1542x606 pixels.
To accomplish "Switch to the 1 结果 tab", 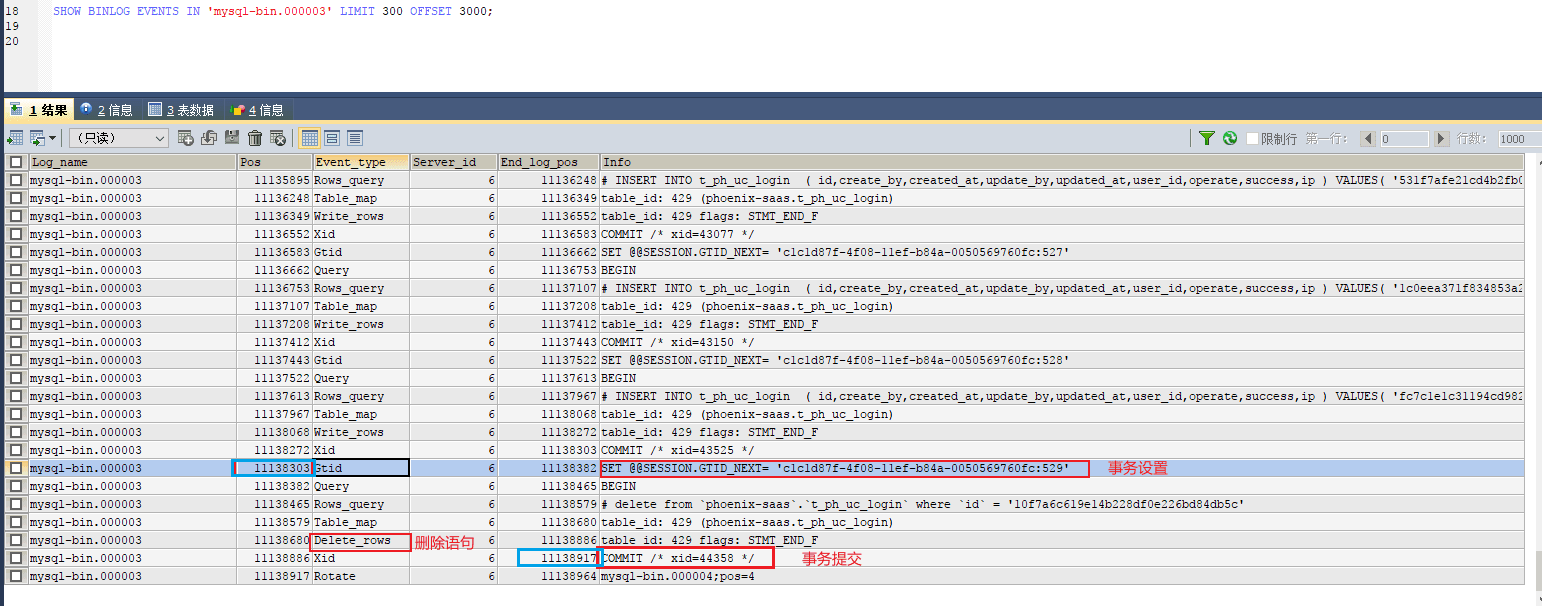I will coord(39,110).
